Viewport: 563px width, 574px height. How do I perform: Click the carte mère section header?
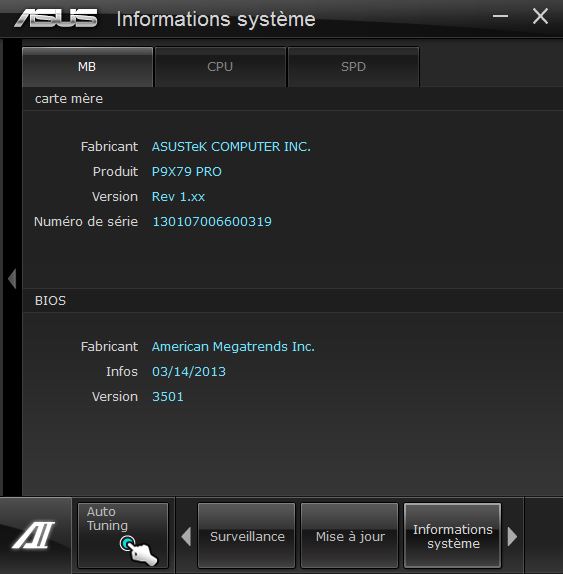[x=292, y=98]
